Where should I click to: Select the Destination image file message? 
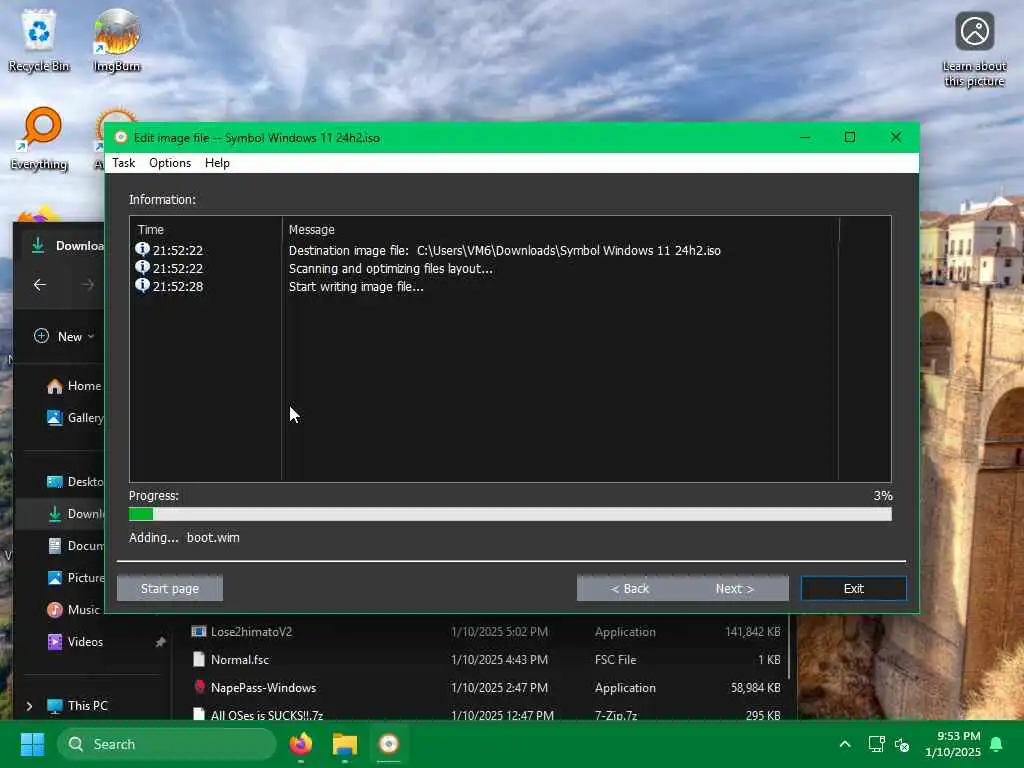coord(504,250)
